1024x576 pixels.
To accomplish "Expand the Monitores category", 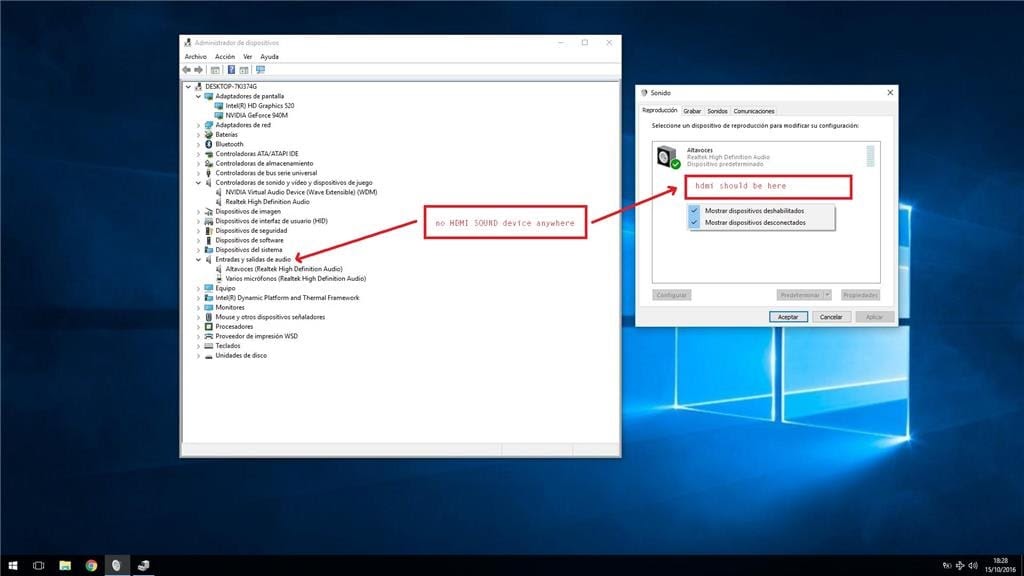I will 199,308.
